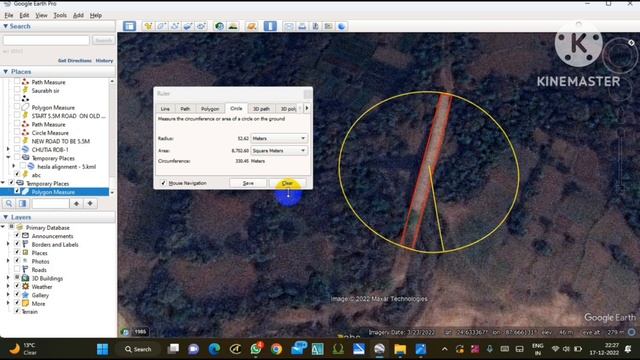The width and height of the screenshot is (640, 360).
Task: Toggle the Ruler tool icon
Action: (x=270, y=26)
